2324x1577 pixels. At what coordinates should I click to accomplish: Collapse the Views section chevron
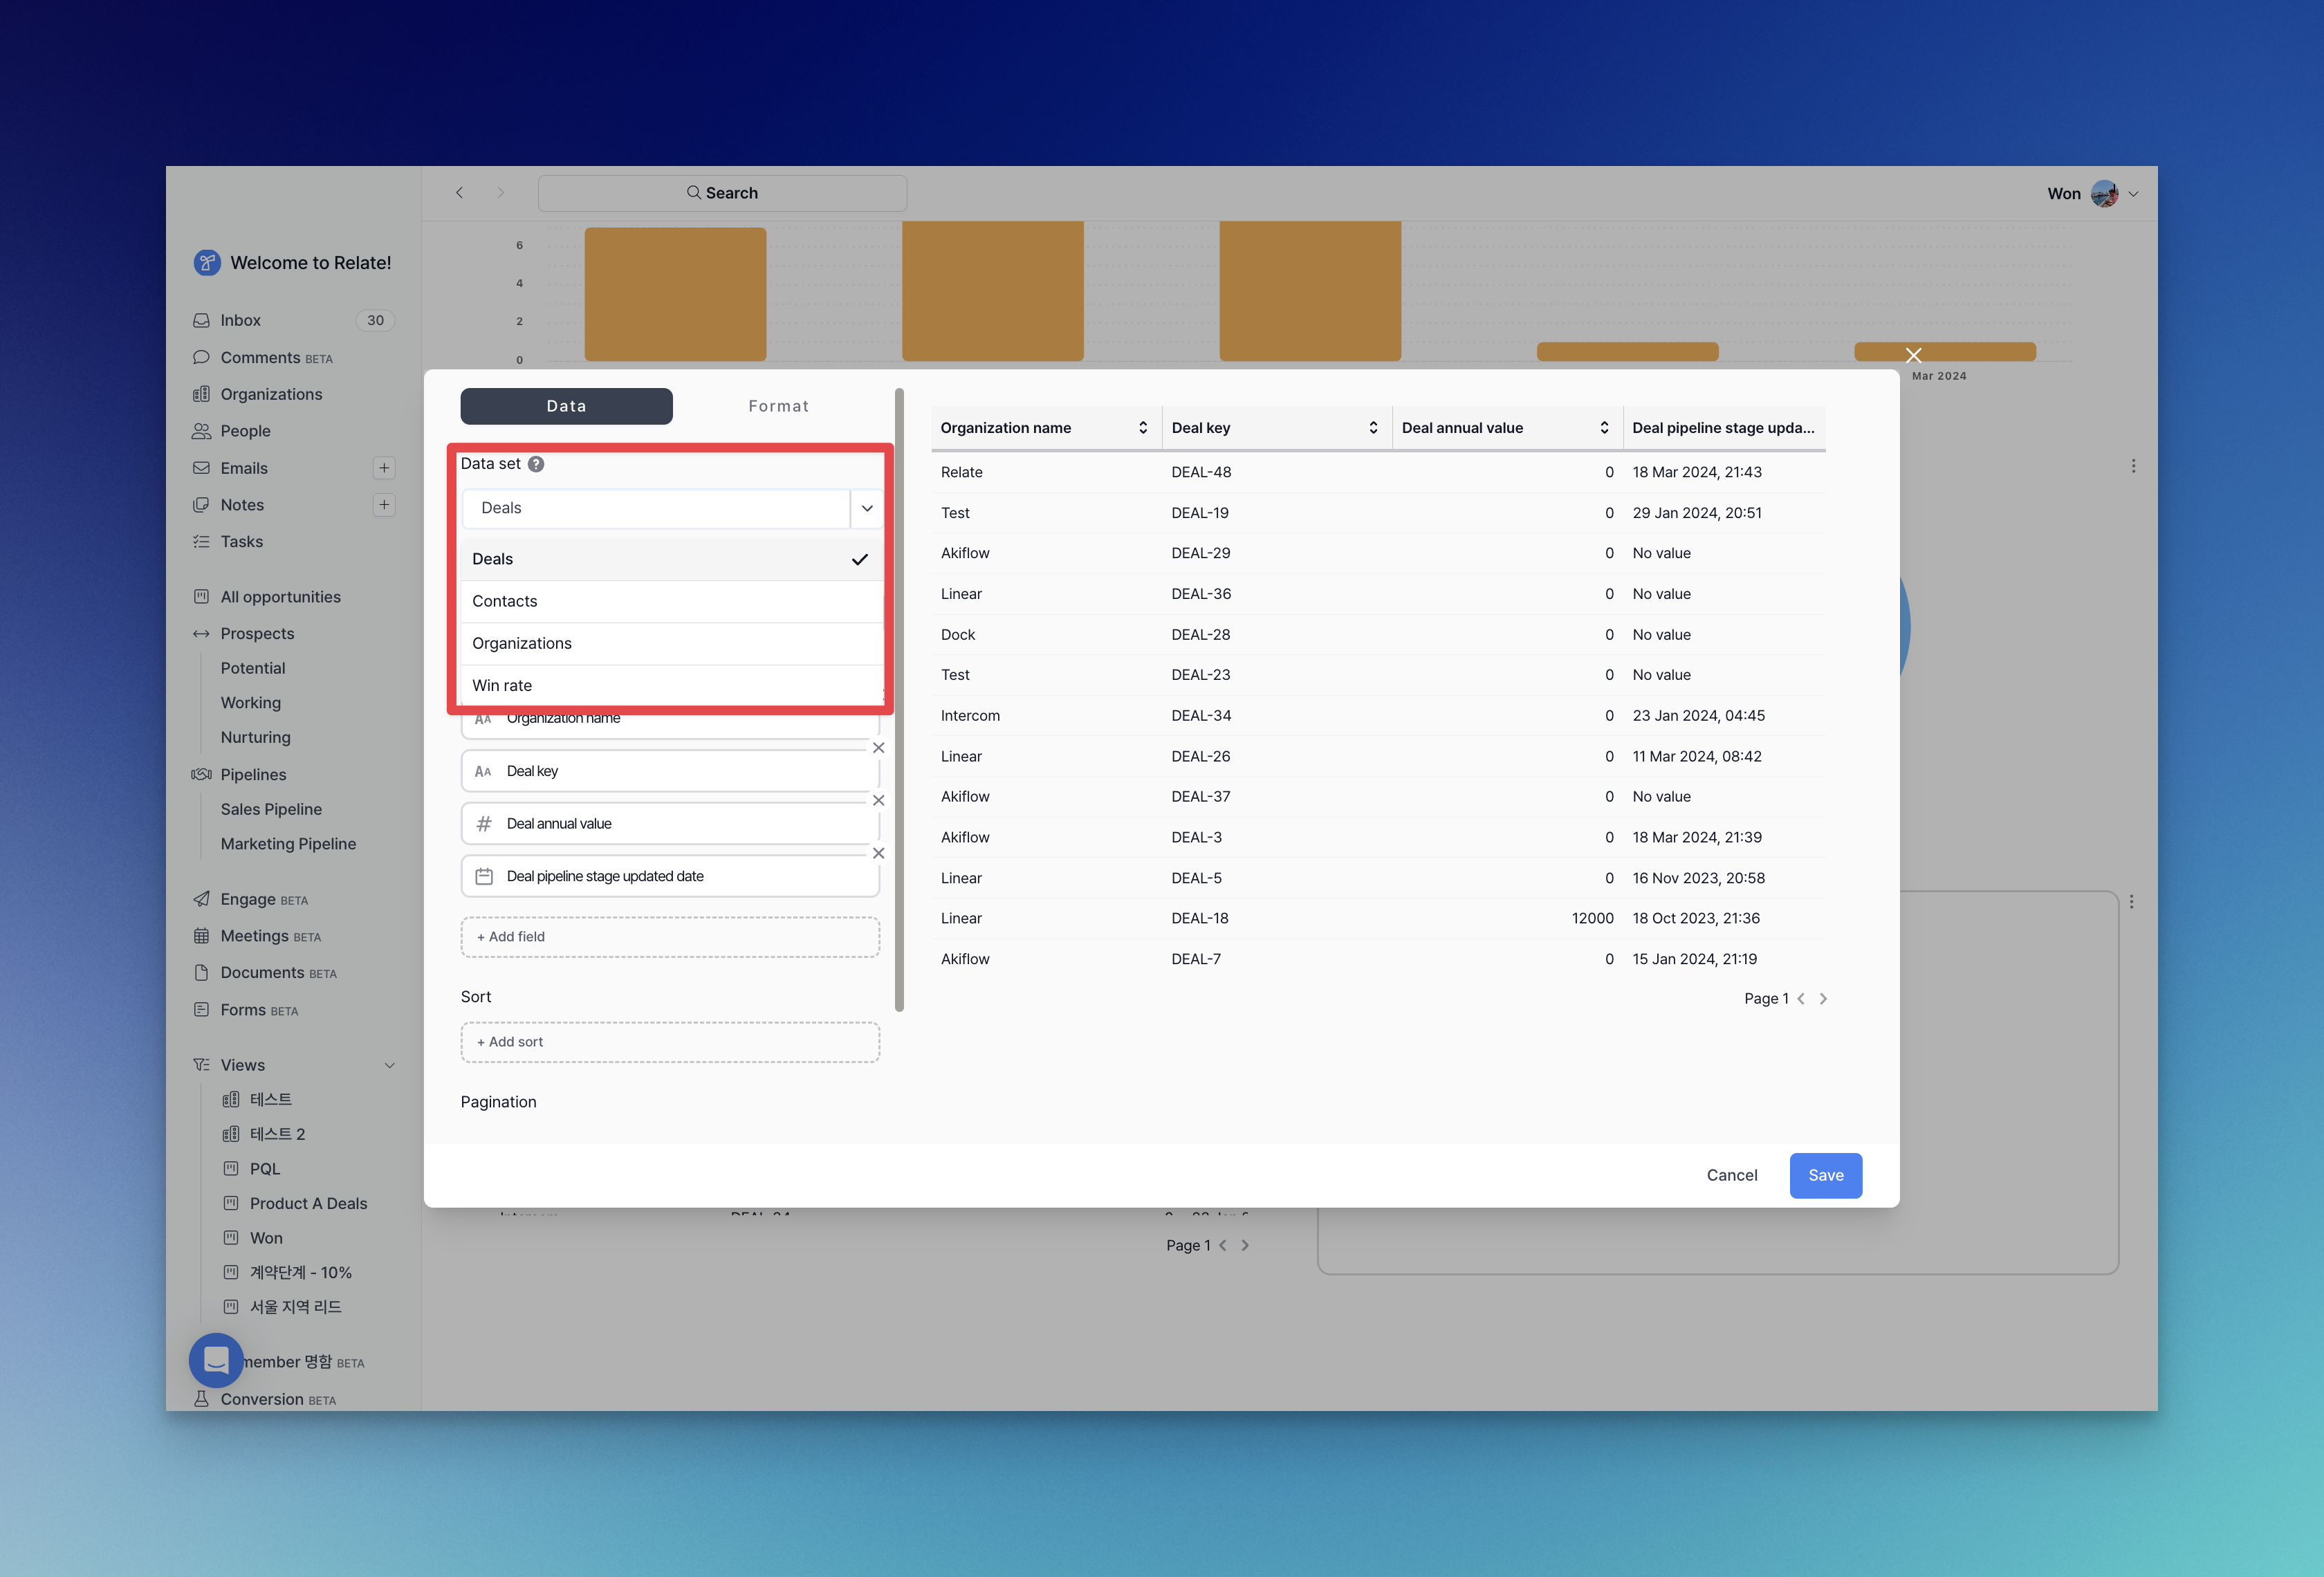pyautogui.click(x=389, y=1065)
